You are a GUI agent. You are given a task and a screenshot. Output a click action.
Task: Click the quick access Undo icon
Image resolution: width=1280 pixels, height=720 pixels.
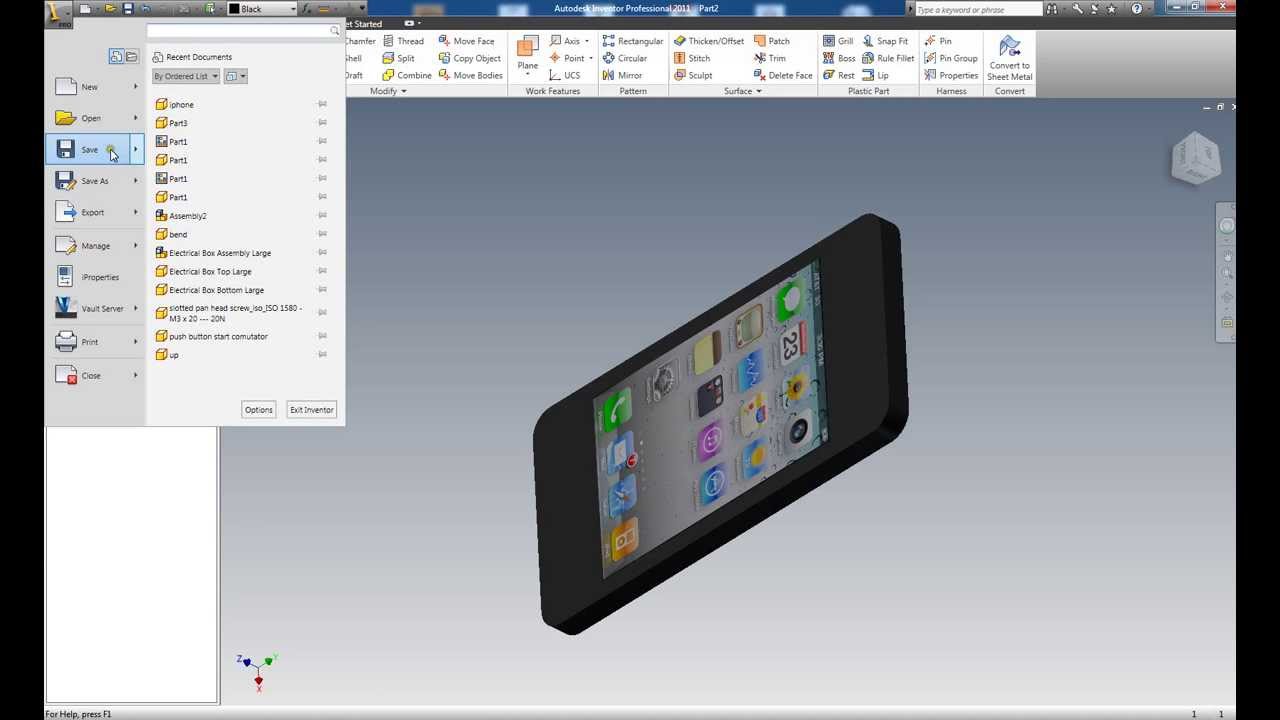click(146, 9)
